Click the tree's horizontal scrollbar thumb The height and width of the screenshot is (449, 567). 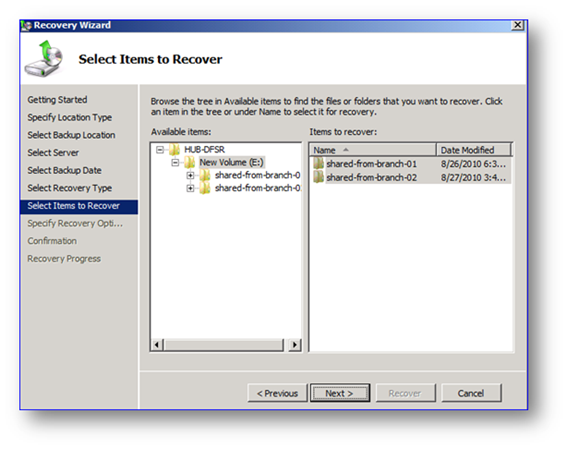pos(224,345)
